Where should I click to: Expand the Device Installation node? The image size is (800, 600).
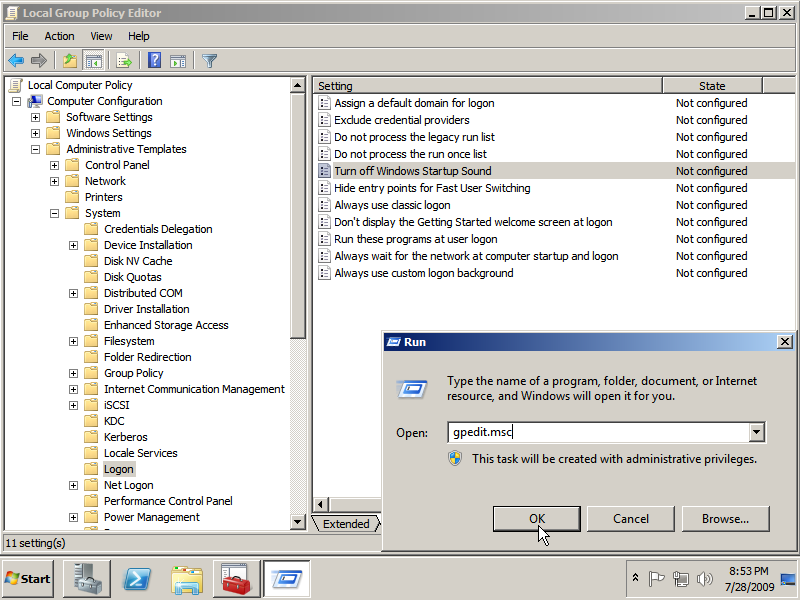click(73, 245)
